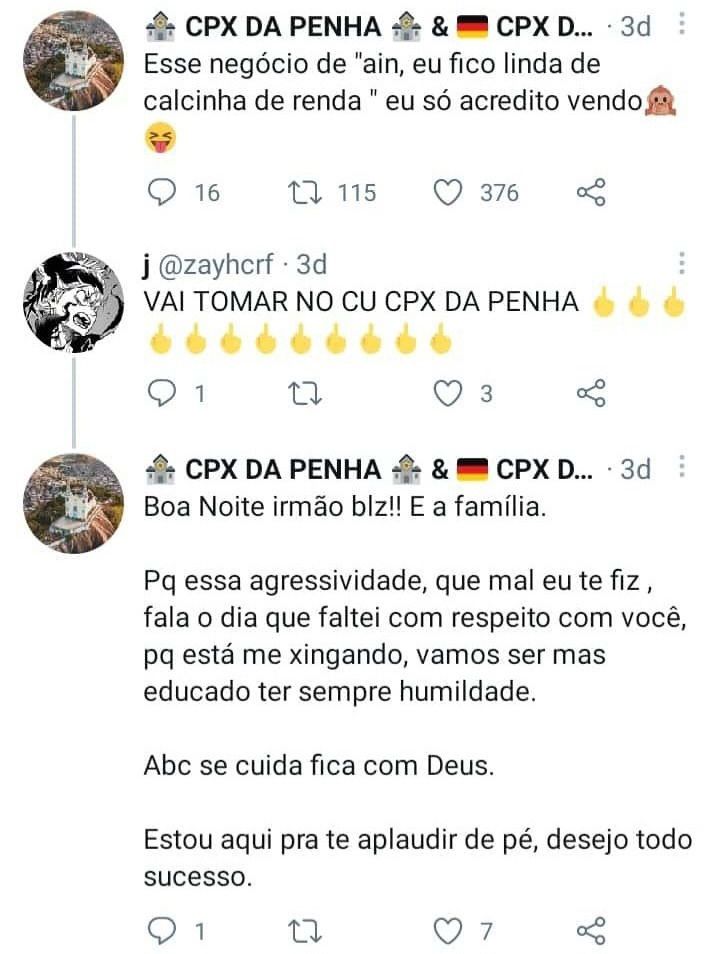Open more options on @zayhcrf's tweet

(682, 263)
